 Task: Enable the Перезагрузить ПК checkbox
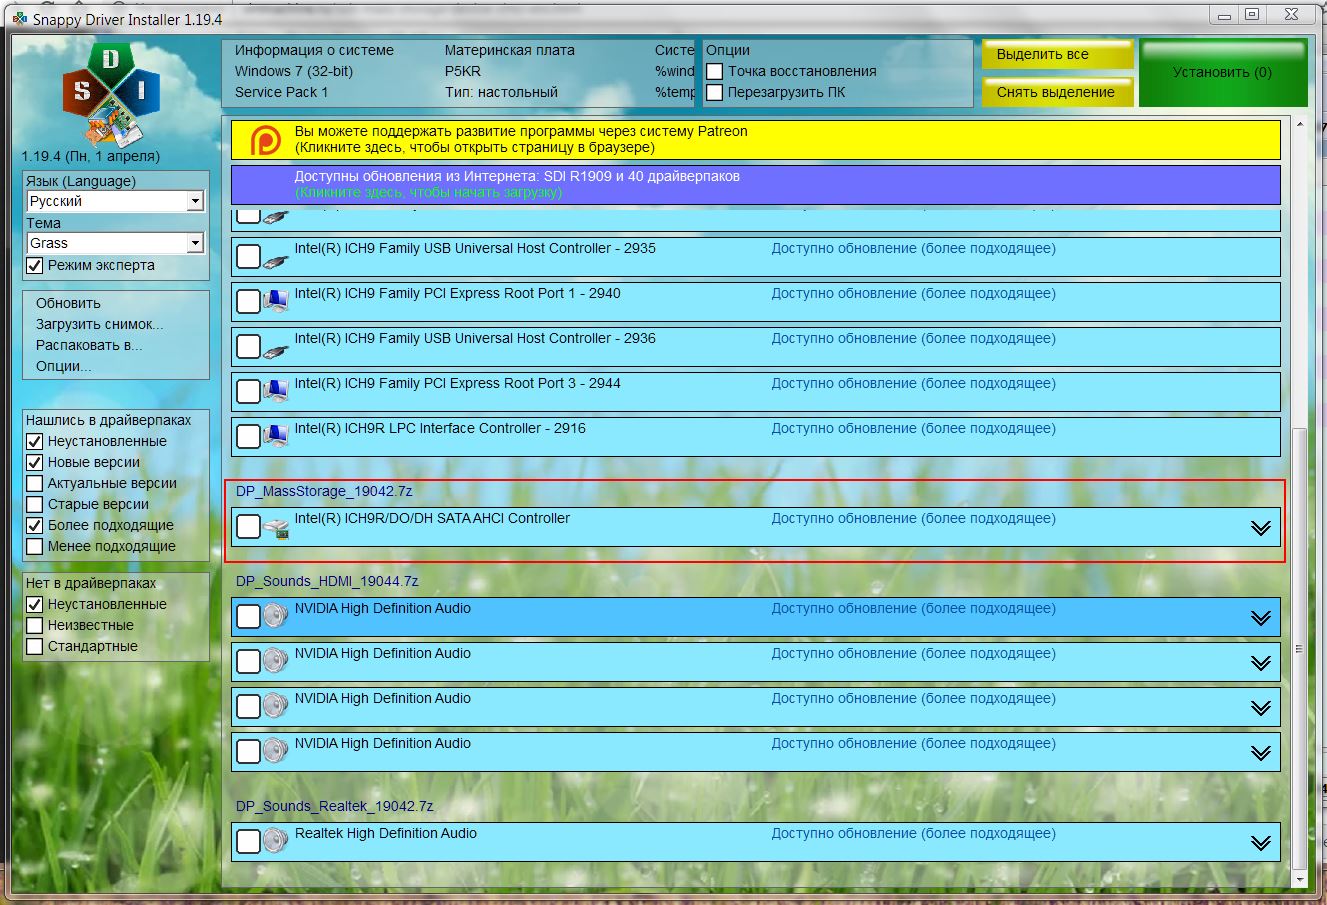click(x=715, y=93)
